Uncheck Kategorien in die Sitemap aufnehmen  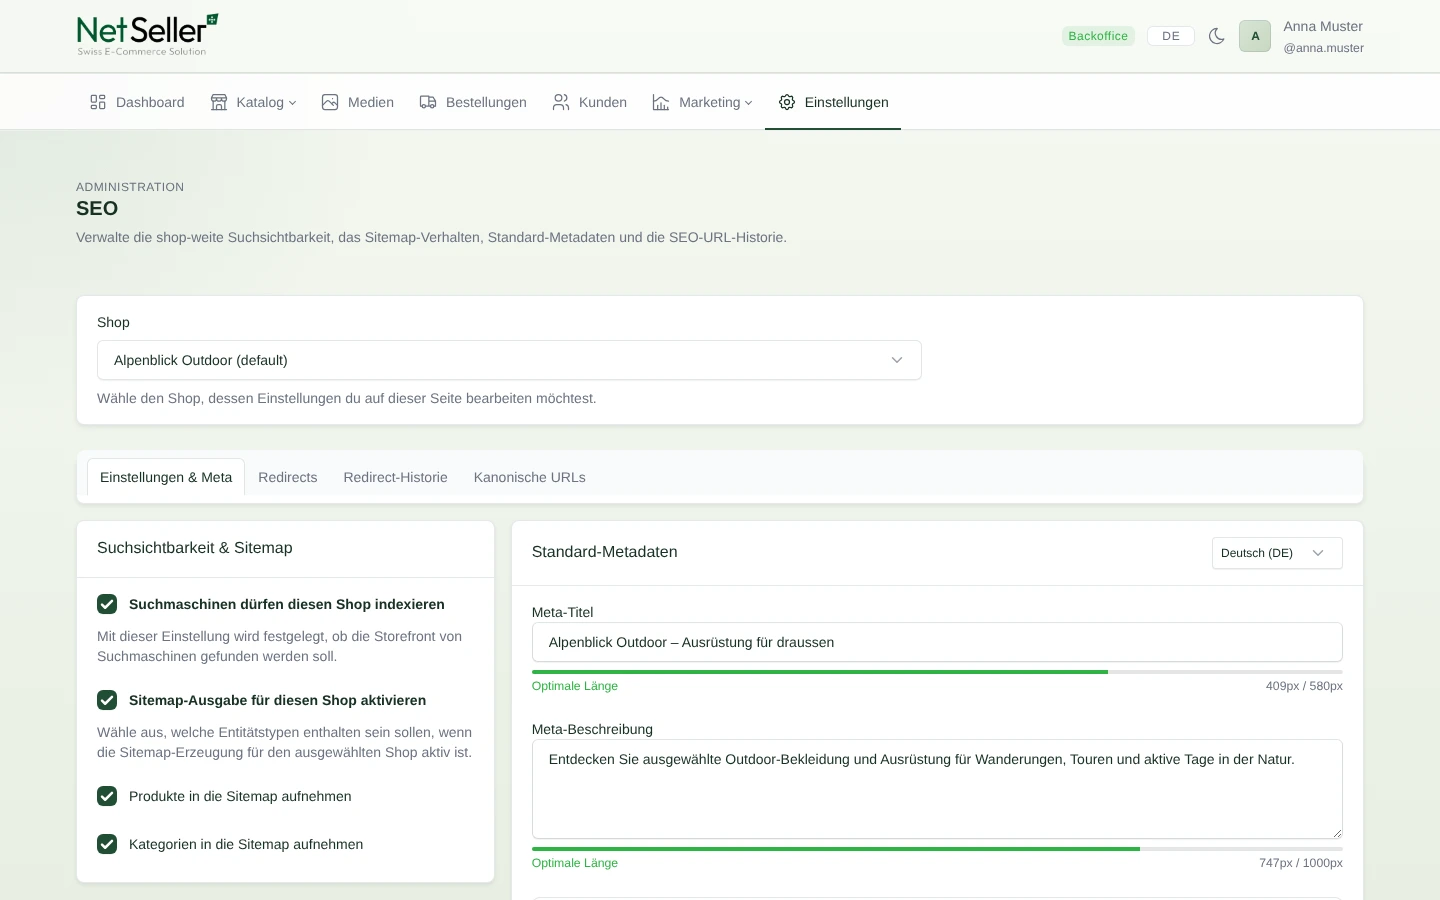point(107,844)
